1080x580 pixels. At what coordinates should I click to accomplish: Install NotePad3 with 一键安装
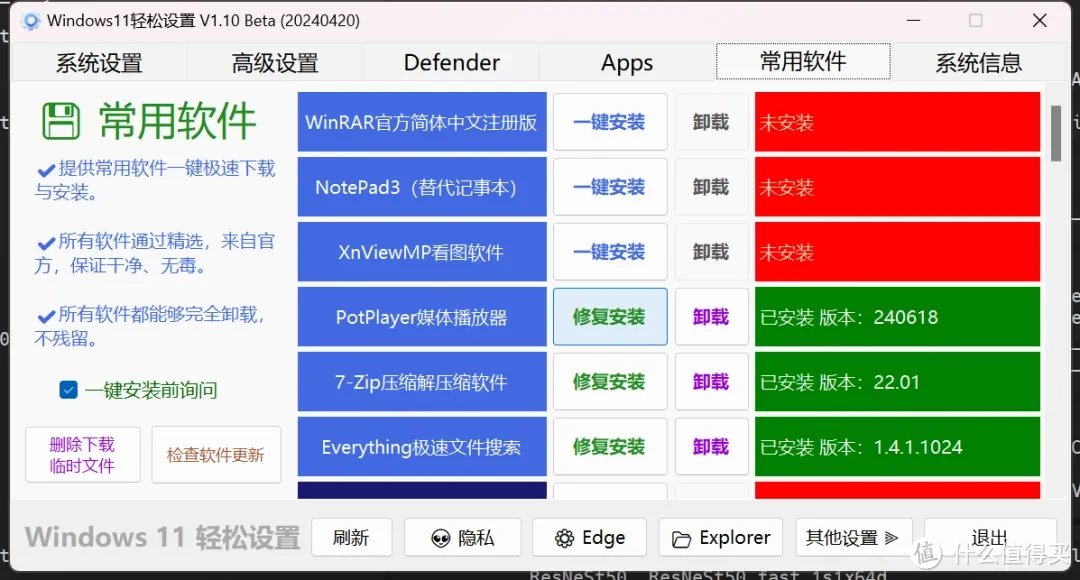pos(610,187)
